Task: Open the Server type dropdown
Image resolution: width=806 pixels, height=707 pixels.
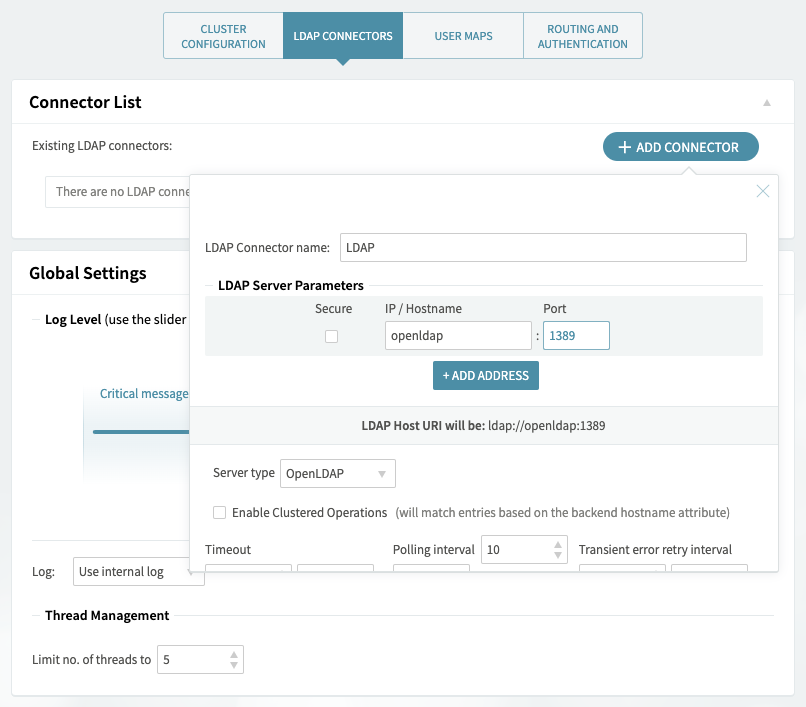Action: coord(337,473)
